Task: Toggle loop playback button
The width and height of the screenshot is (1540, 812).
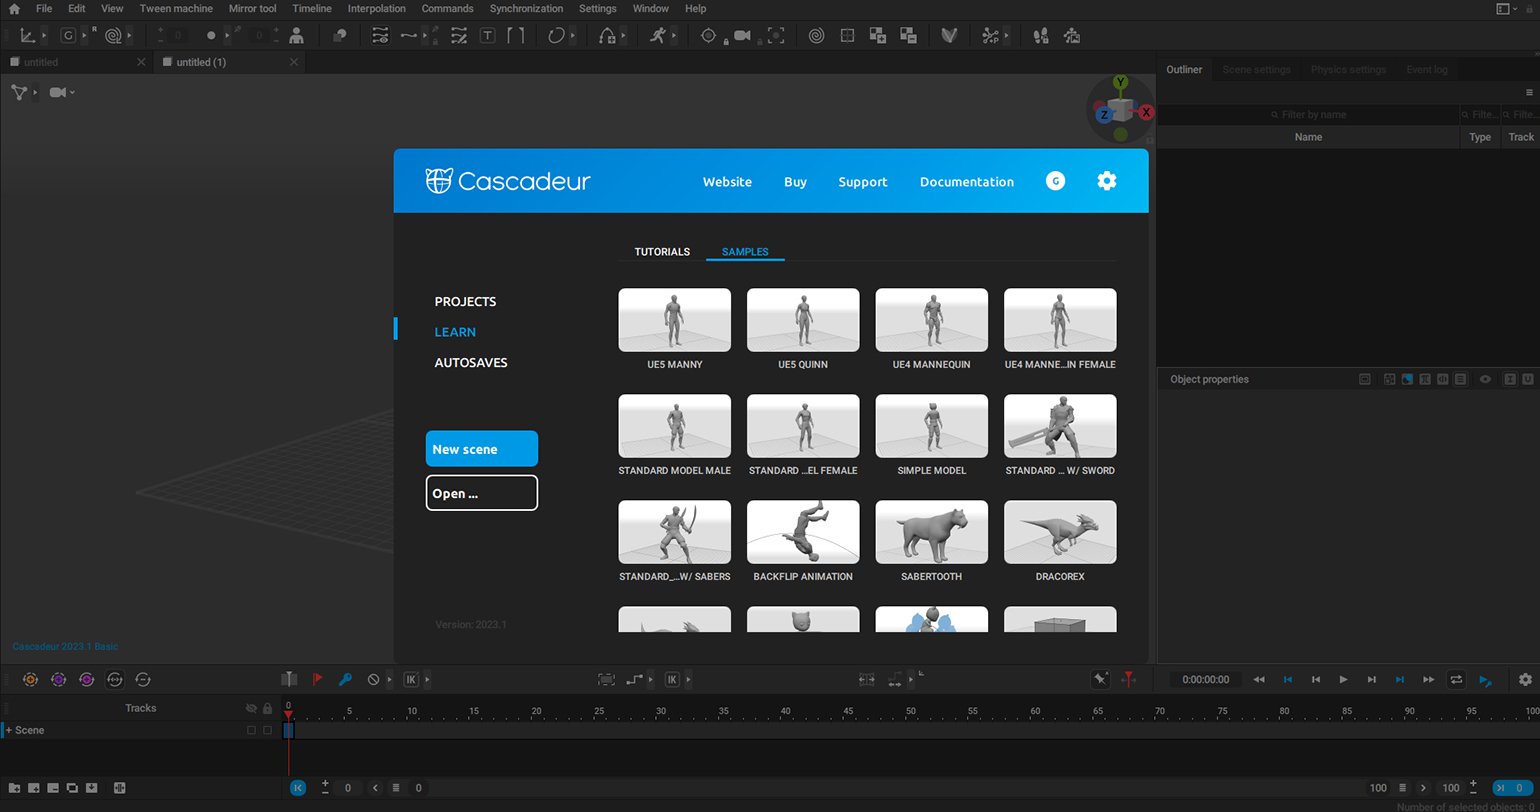Action: coord(1456,679)
